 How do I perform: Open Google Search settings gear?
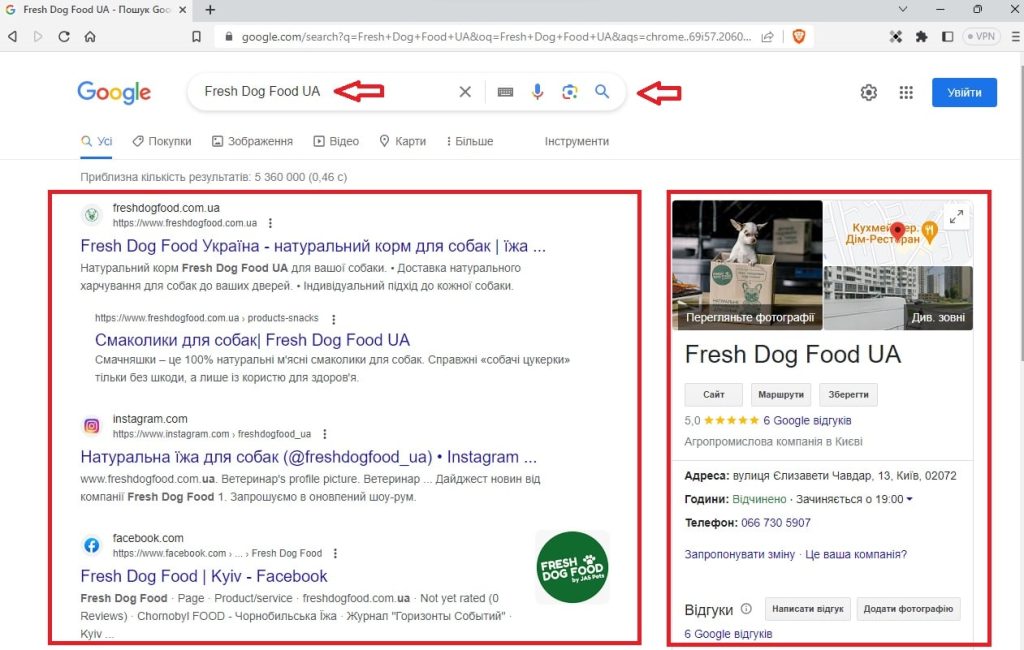tap(868, 92)
